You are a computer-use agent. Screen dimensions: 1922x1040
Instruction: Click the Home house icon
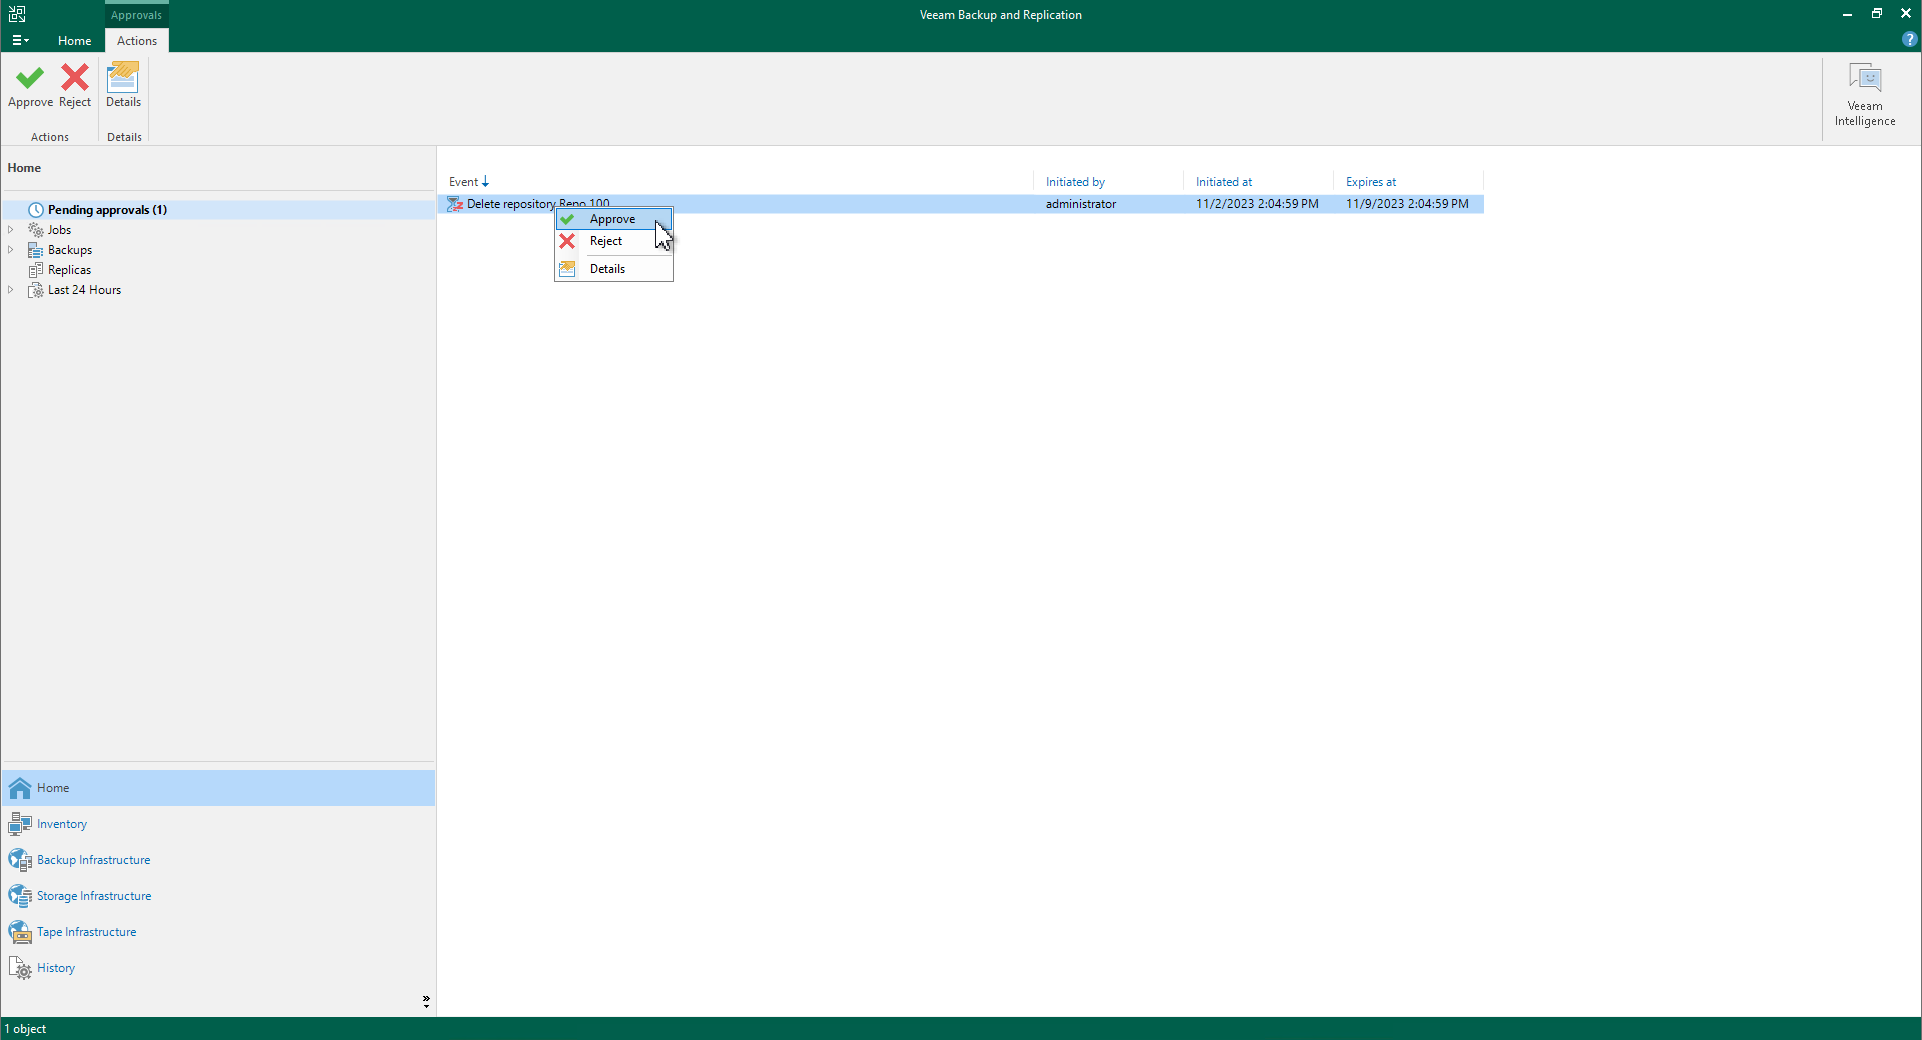pos(20,788)
